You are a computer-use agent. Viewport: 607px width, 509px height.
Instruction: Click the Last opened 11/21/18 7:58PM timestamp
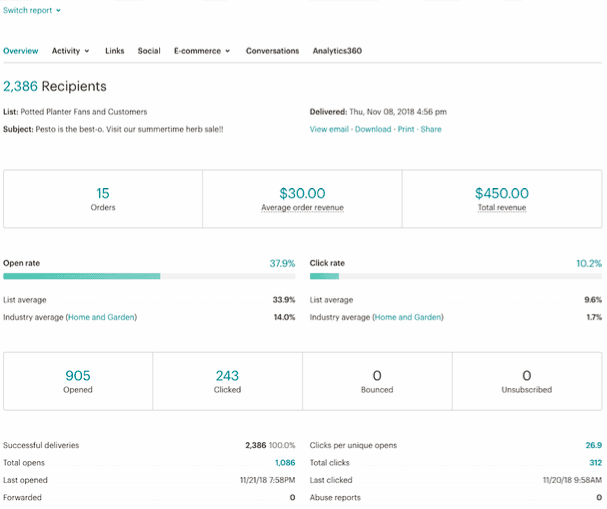point(267,480)
